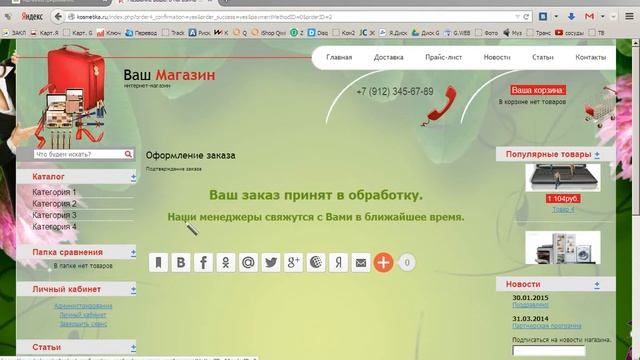Click the Яндекс logo button

[x=32, y=17]
